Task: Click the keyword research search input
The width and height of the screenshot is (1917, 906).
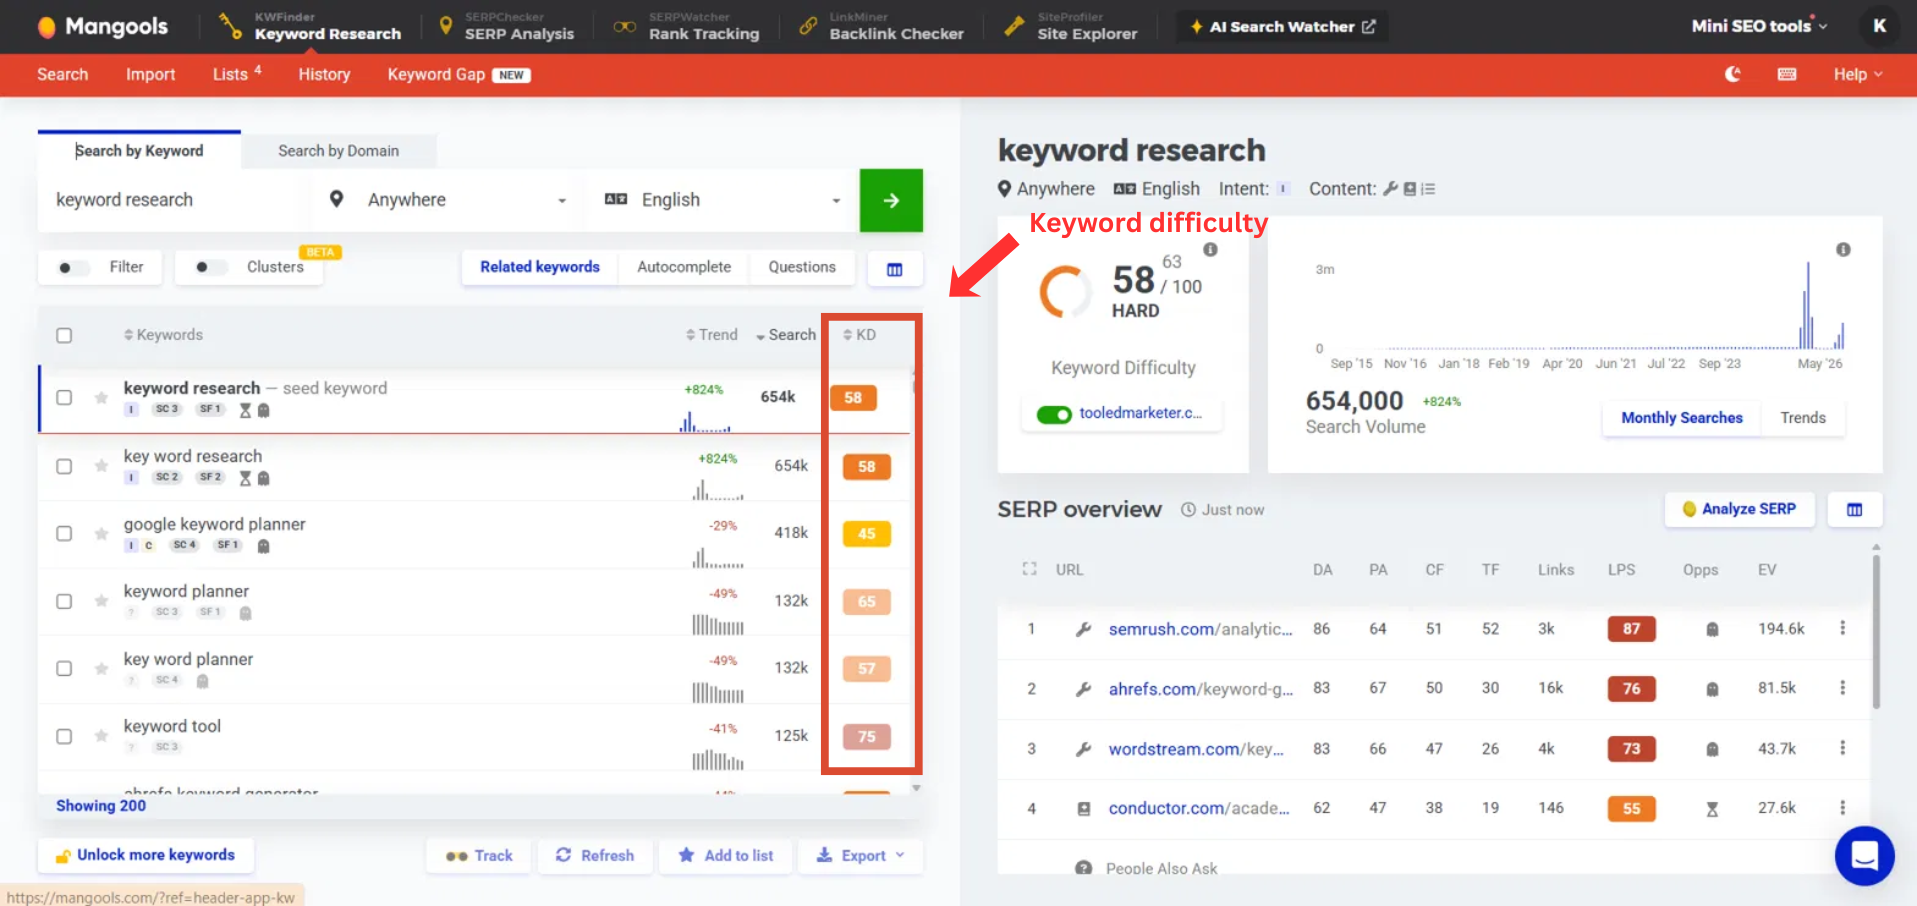Action: [175, 200]
